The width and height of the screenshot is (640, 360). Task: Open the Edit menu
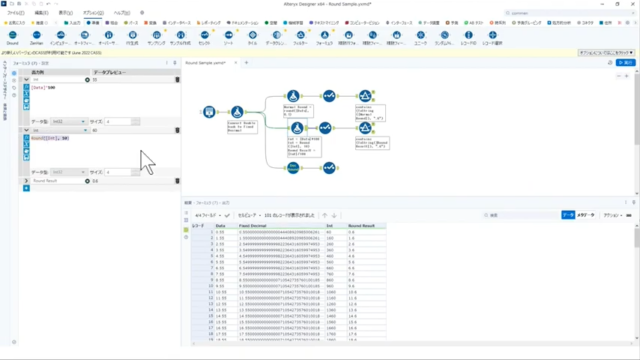click(x=41, y=13)
